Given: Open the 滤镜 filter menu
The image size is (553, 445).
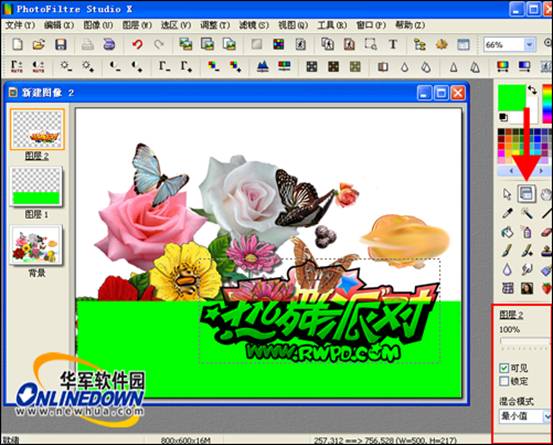Looking at the screenshot, I should click(254, 25).
